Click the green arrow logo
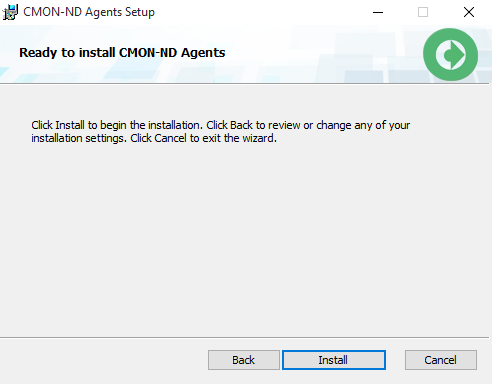 pos(450,54)
